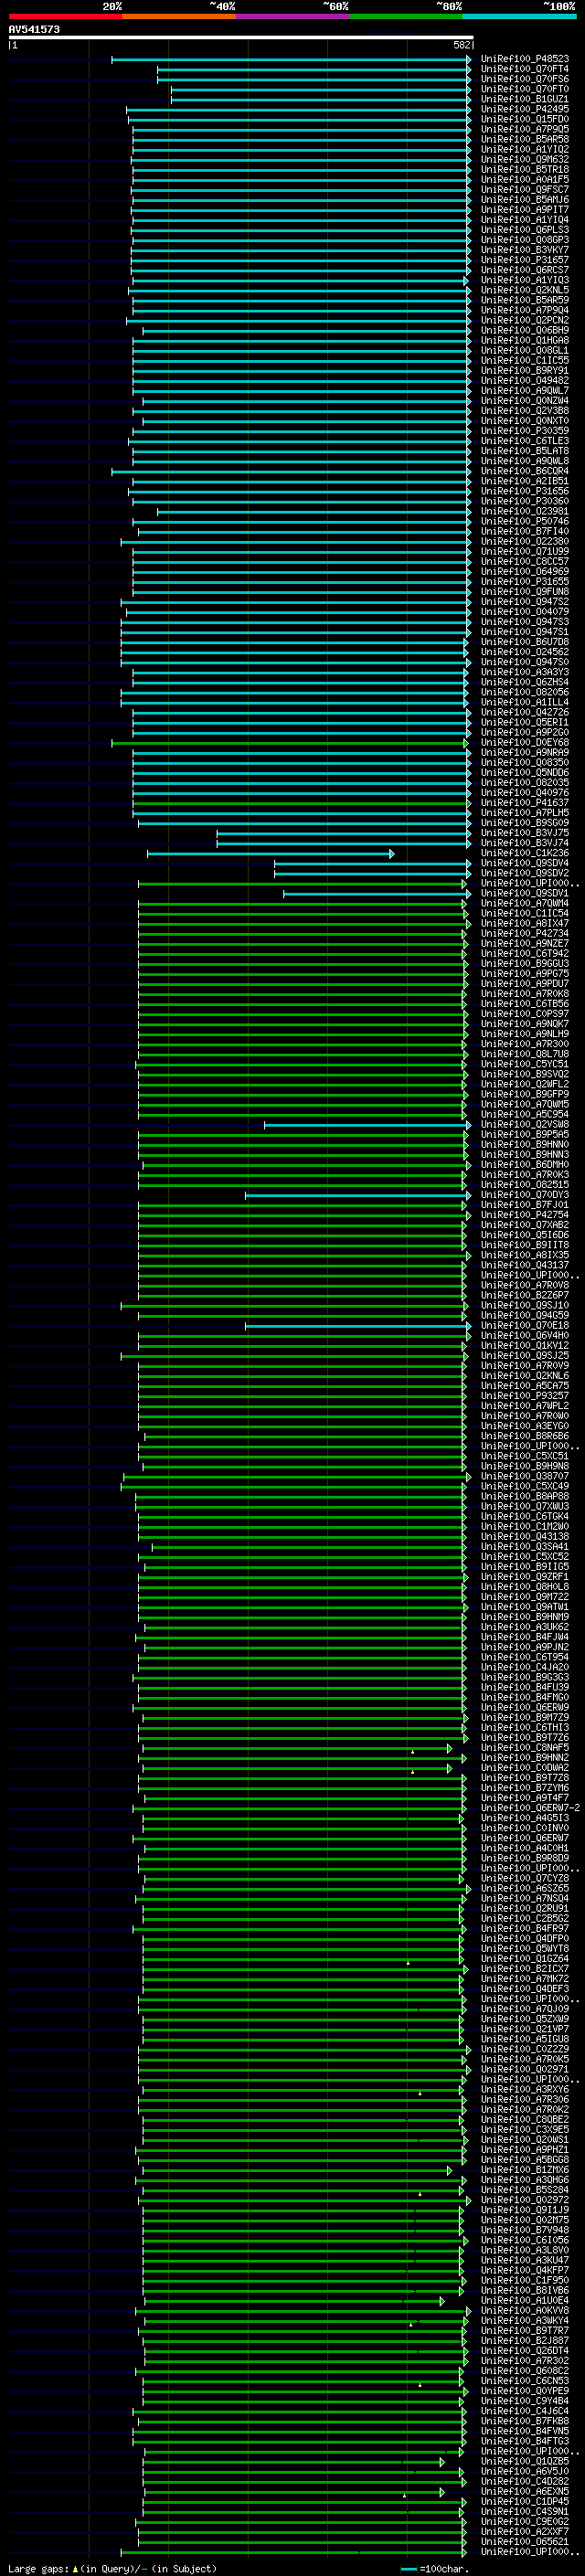Image resolution: width=585 pixels, height=2576 pixels.
Task: Open hit UniRef100_P42495
Action: pyautogui.click(x=525, y=109)
